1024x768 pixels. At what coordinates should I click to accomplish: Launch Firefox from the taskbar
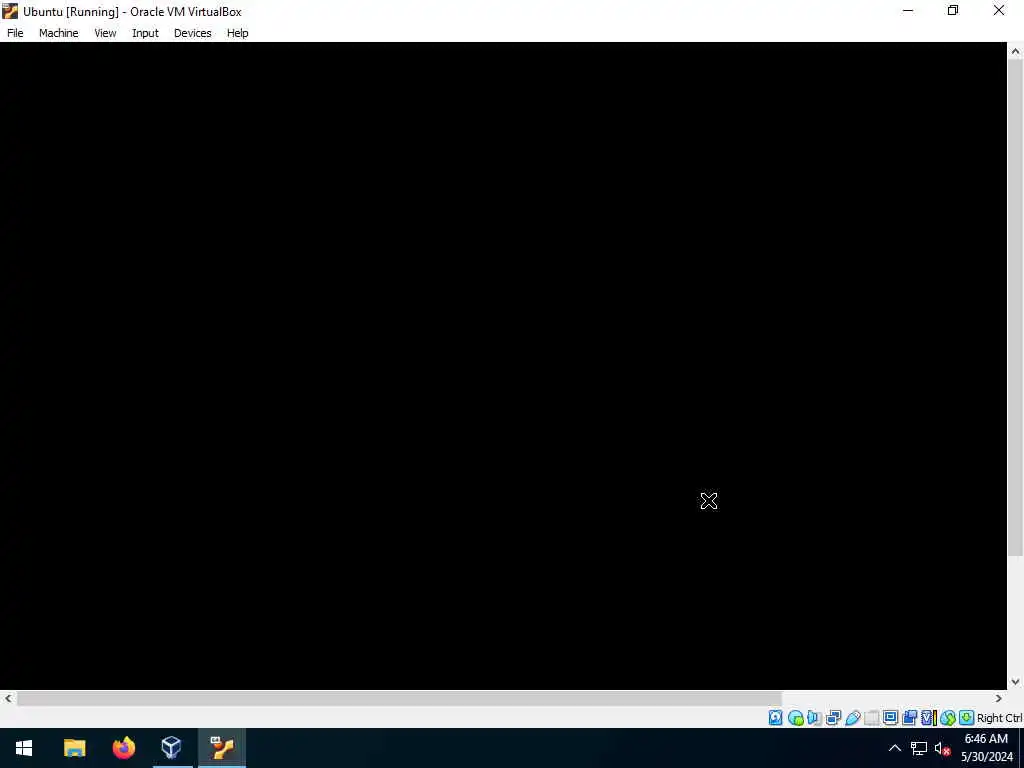pyautogui.click(x=123, y=748)
